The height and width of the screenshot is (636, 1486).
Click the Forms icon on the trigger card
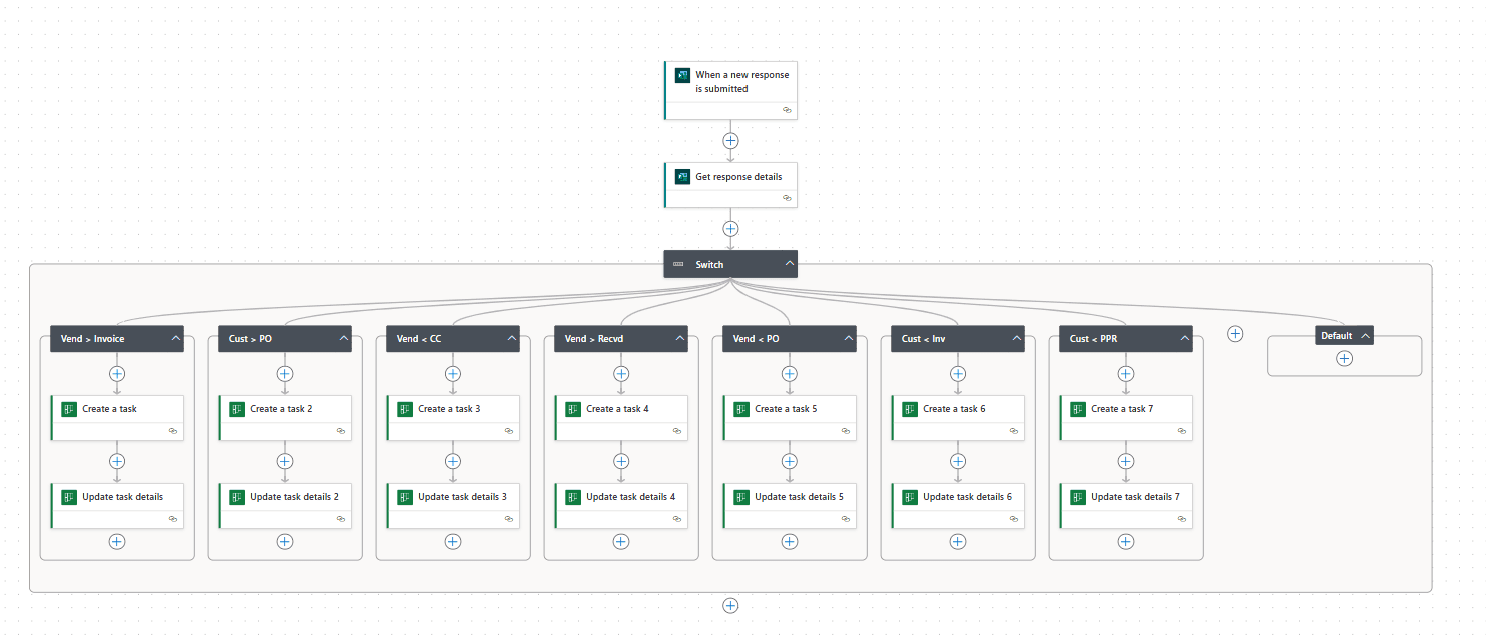pyautogui.click(x=683, y=75)
